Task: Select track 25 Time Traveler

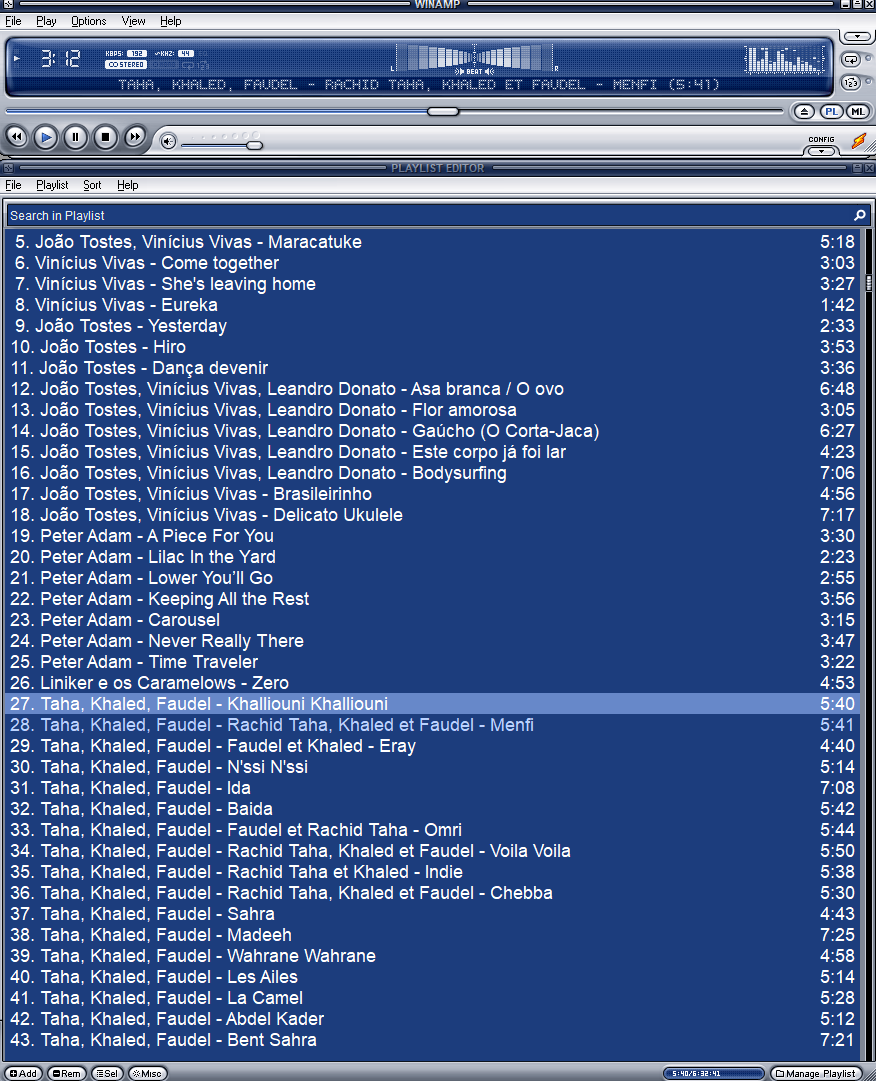Action: click(432, 662)
